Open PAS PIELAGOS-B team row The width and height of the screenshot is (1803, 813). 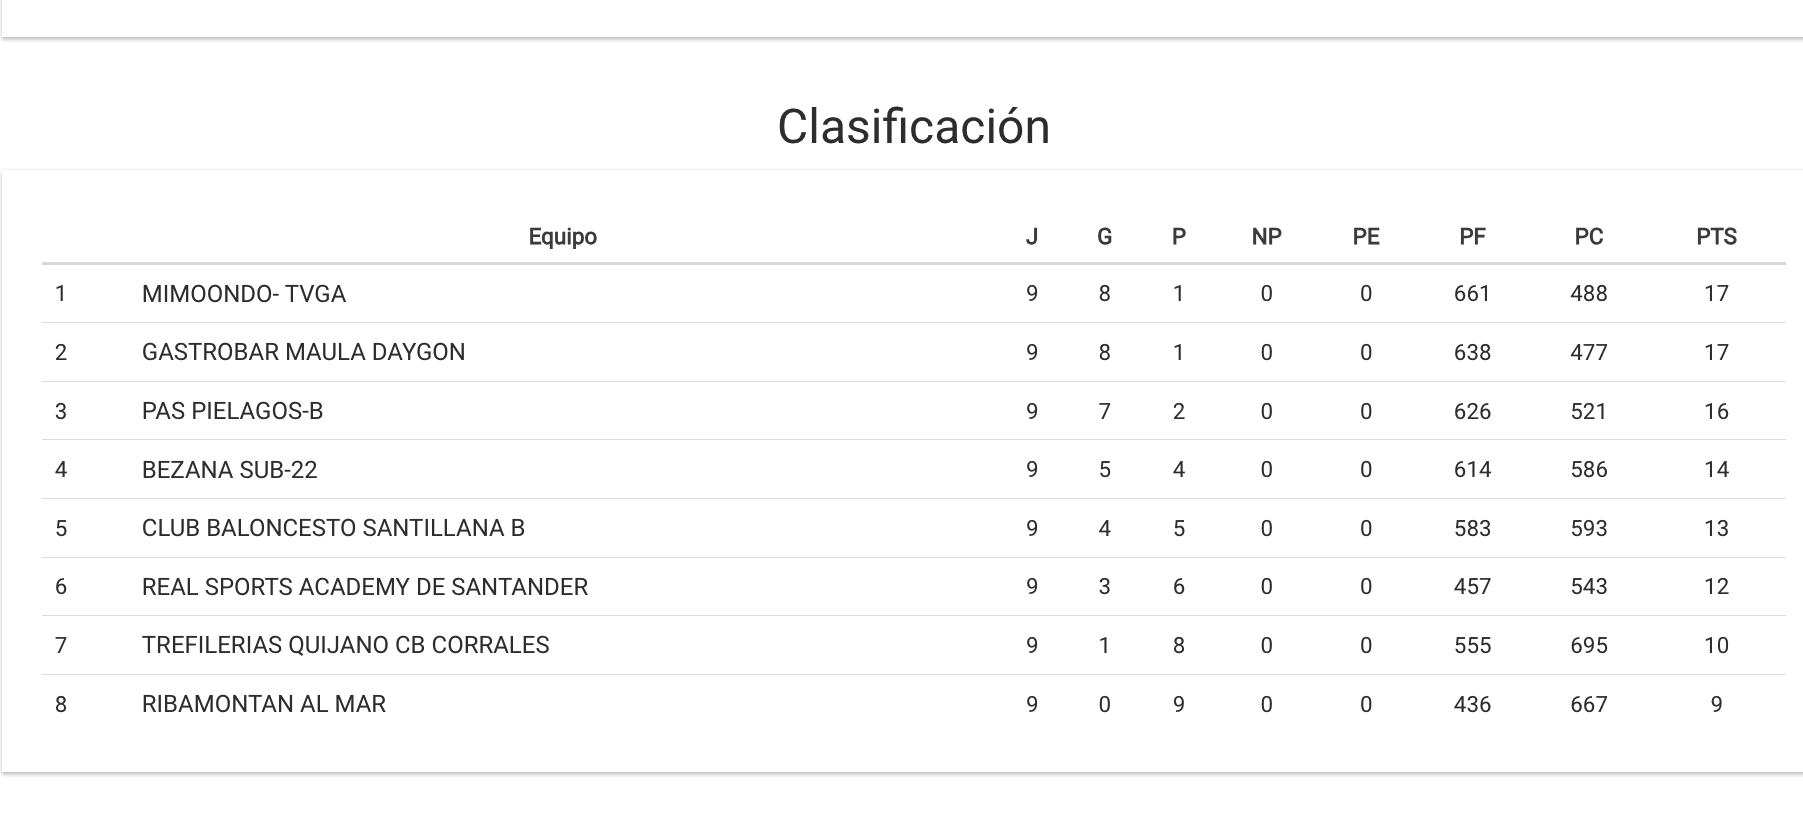(232, 411)
